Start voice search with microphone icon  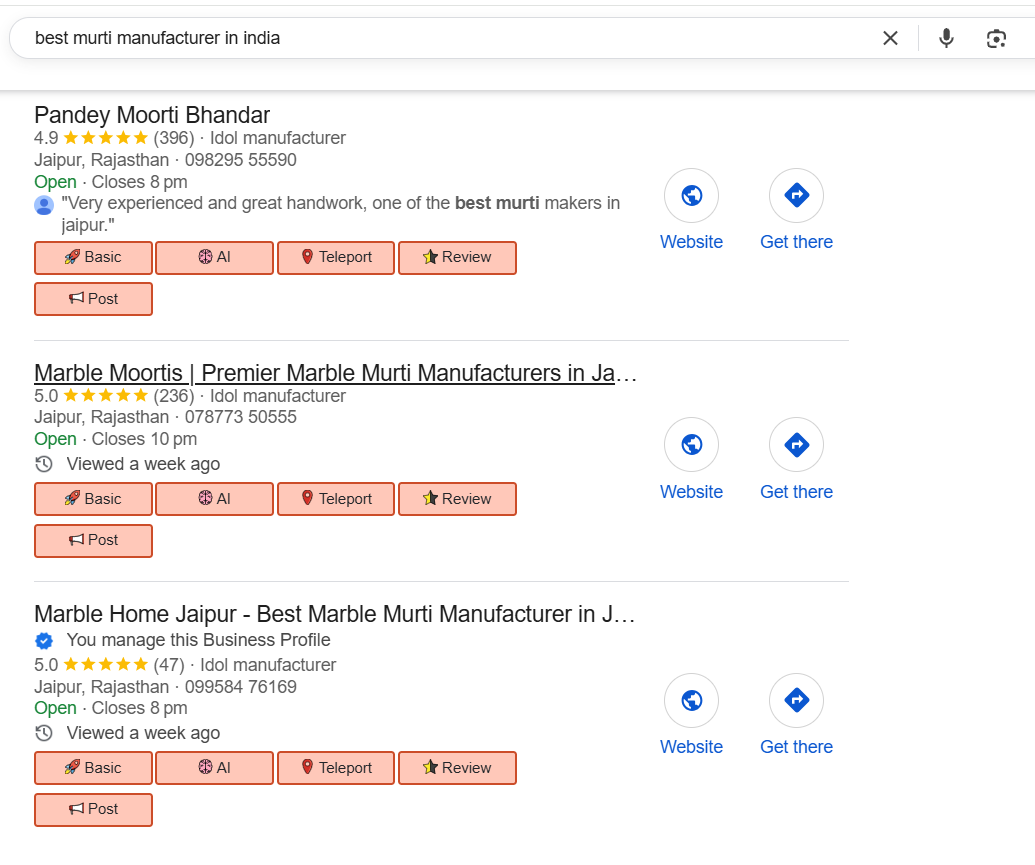[x=946, y=38]
